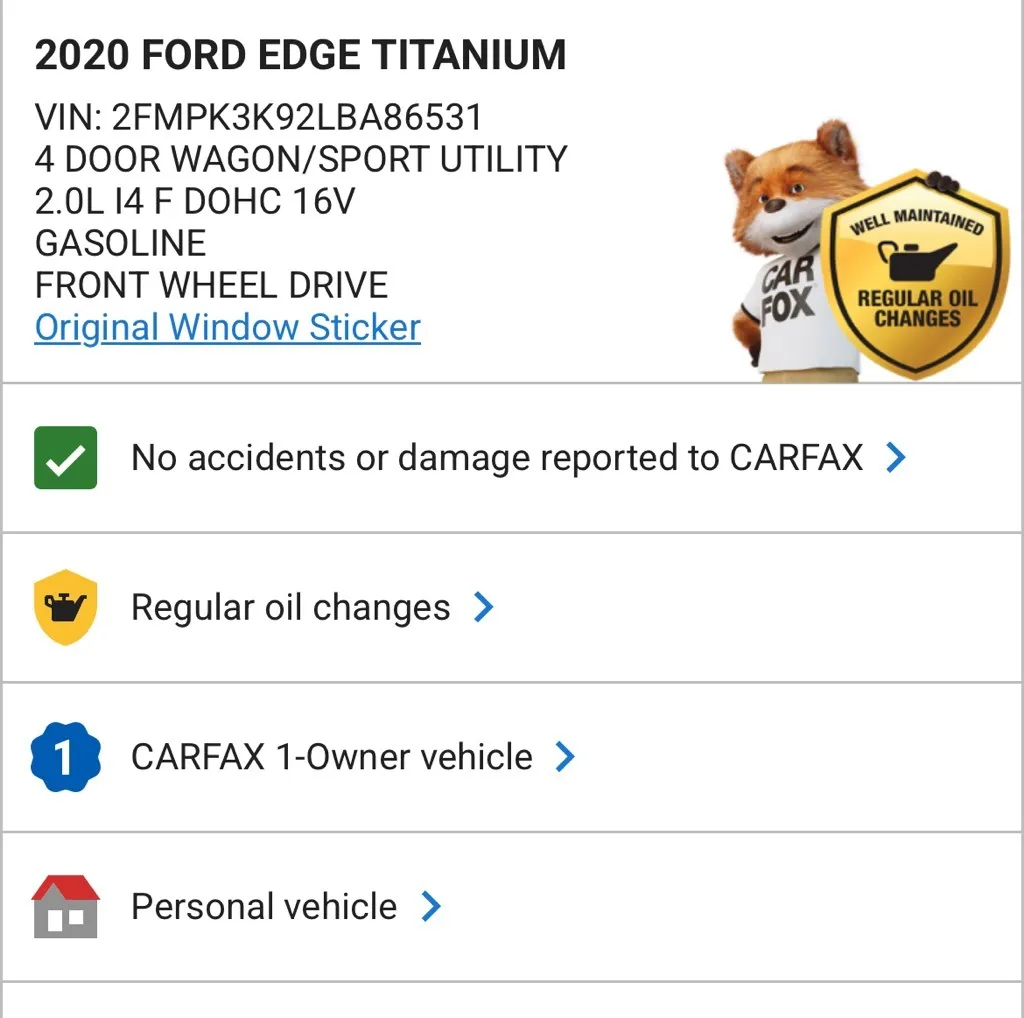Click the green checkmark no-accidents icon
Screen dimensions: 1024x1018
pos(65,458)
